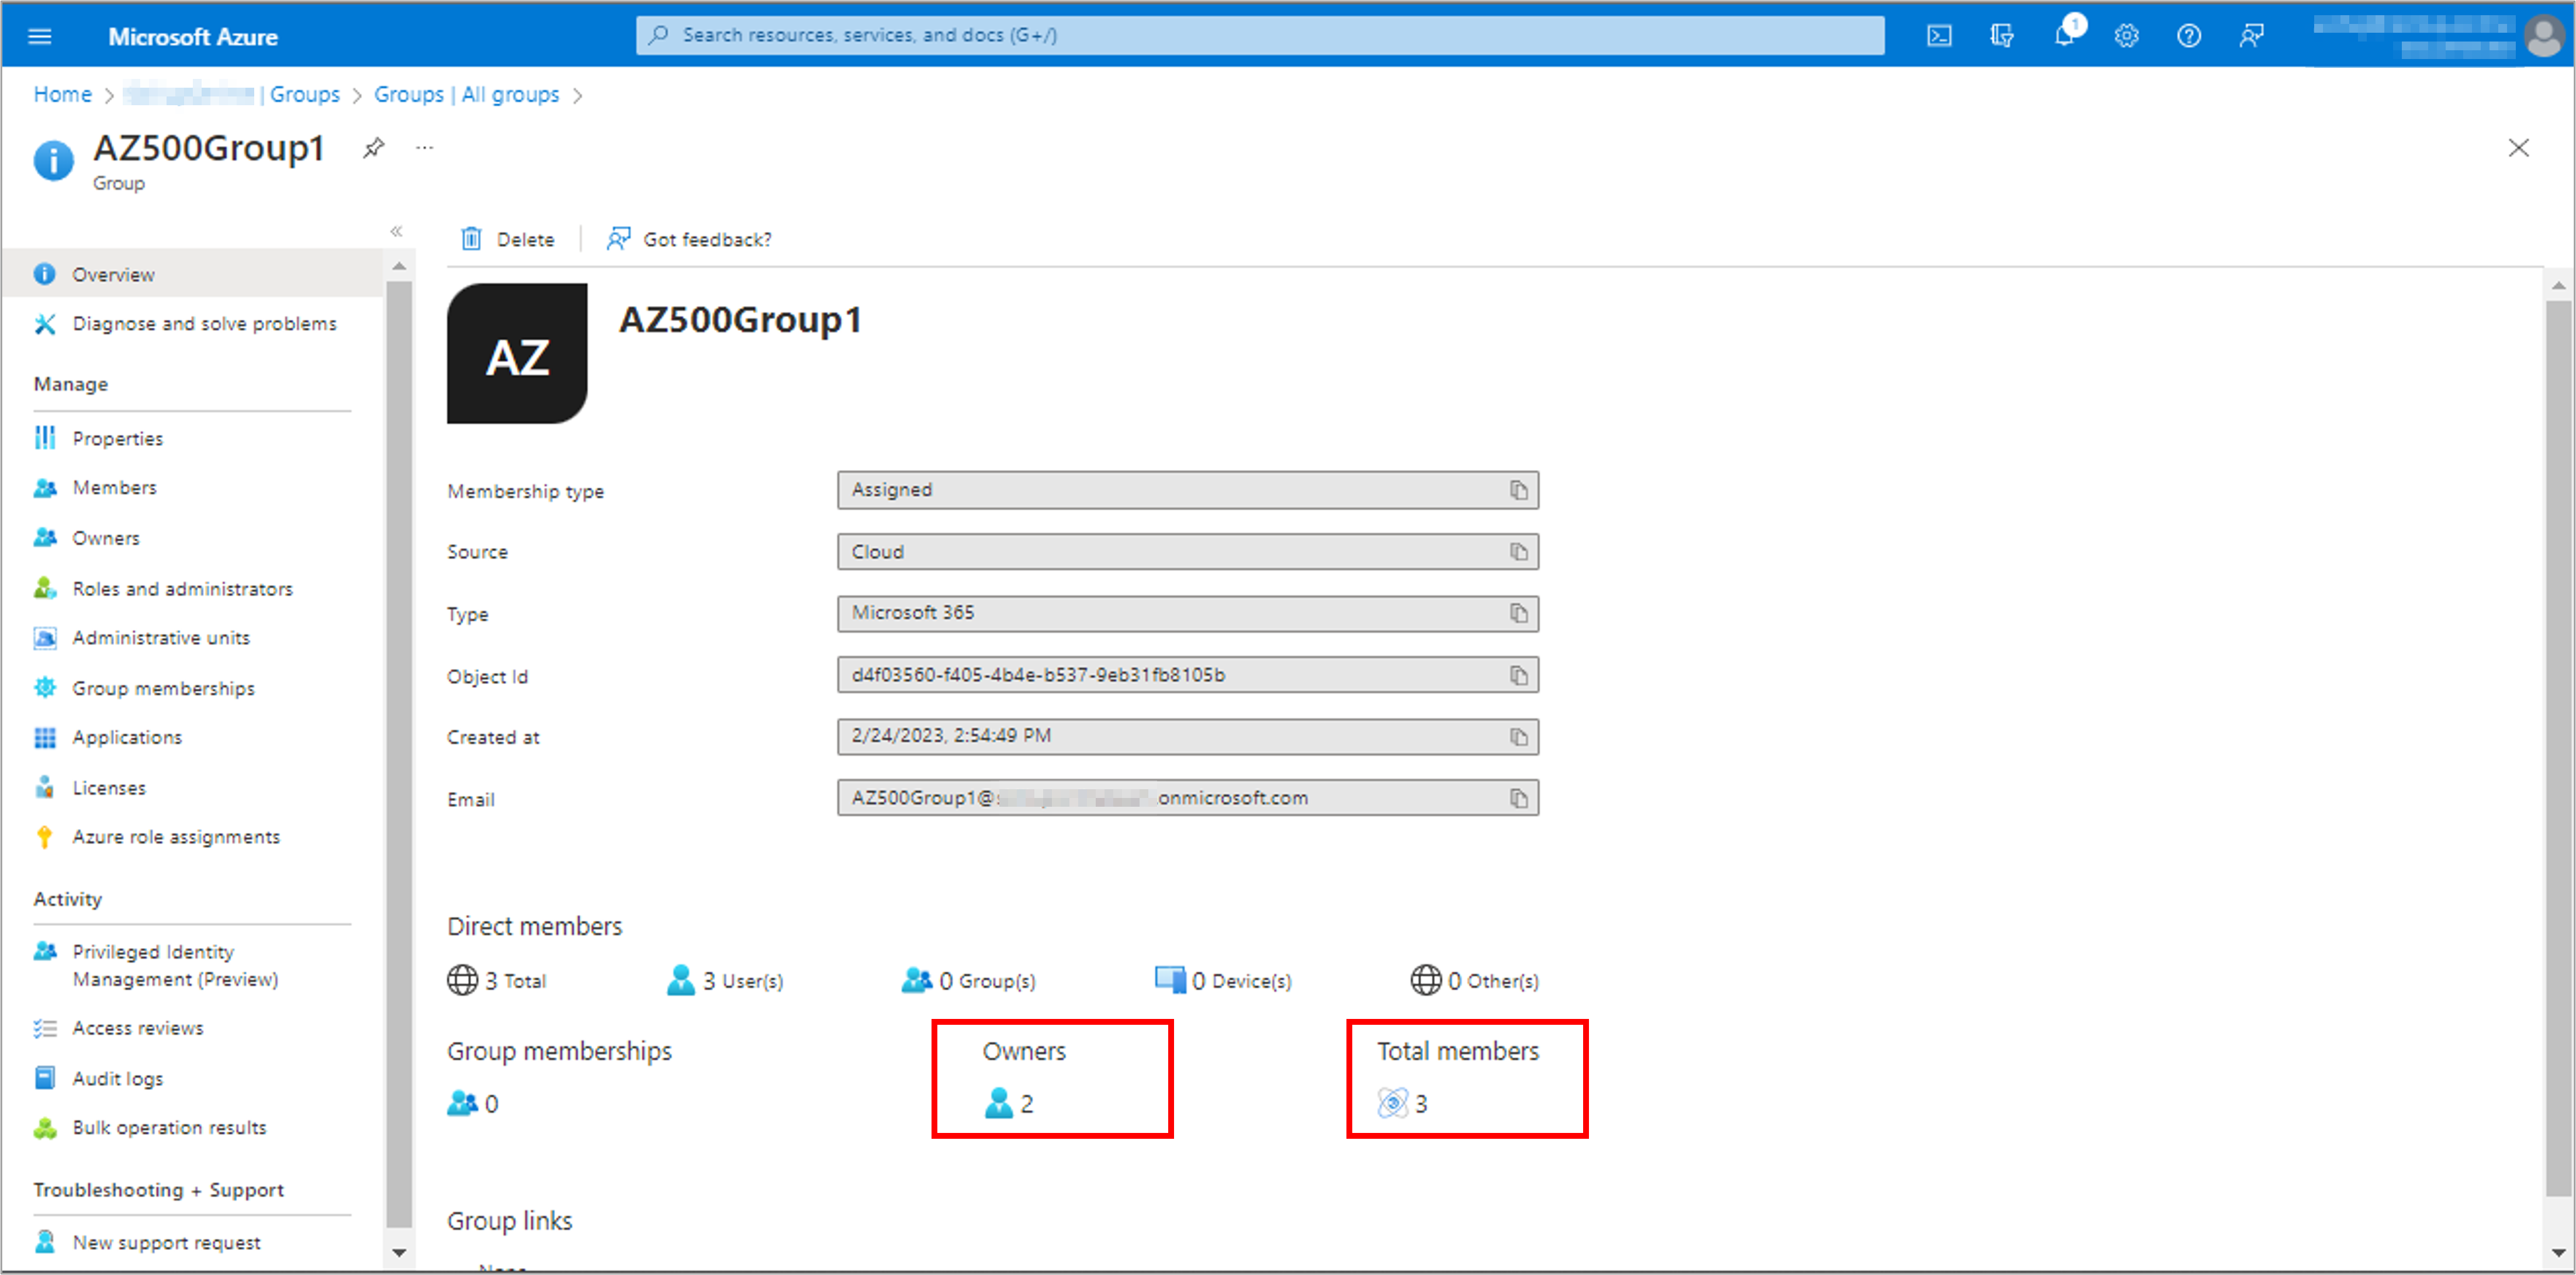Open the help question mark icon

click(x=2188, y=36)
